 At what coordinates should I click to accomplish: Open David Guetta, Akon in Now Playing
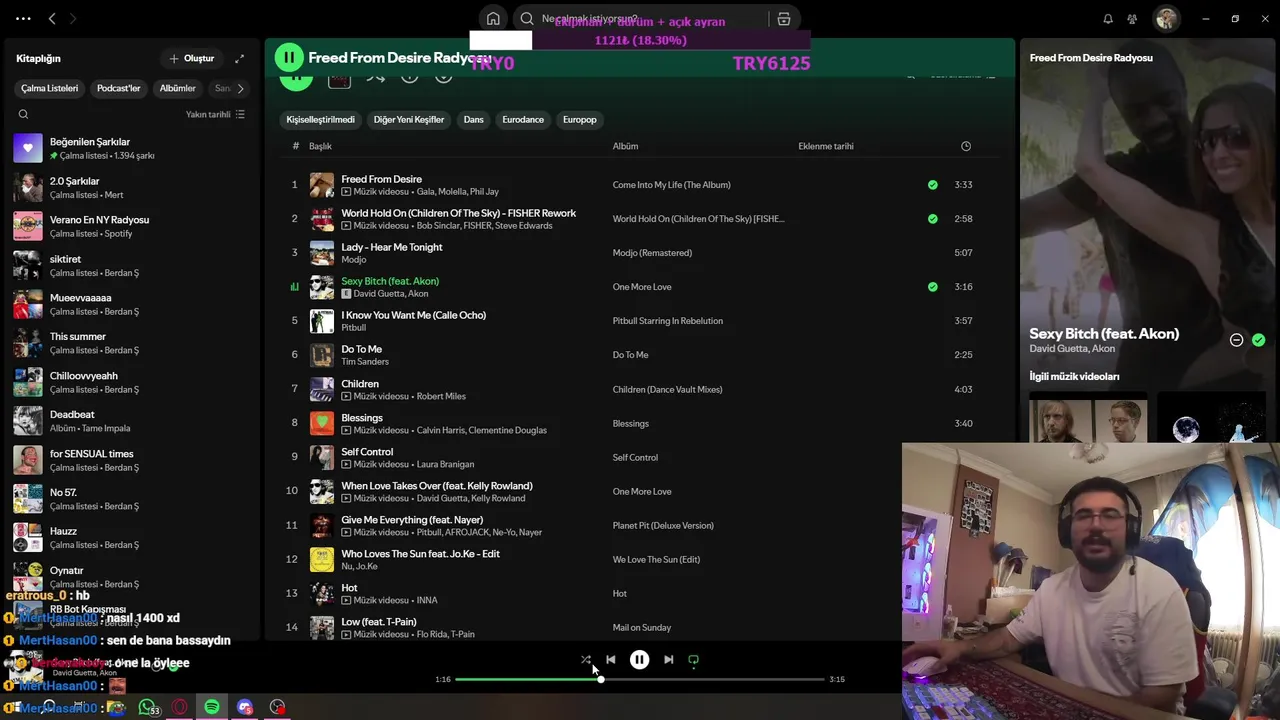(x=1072, y=349)
